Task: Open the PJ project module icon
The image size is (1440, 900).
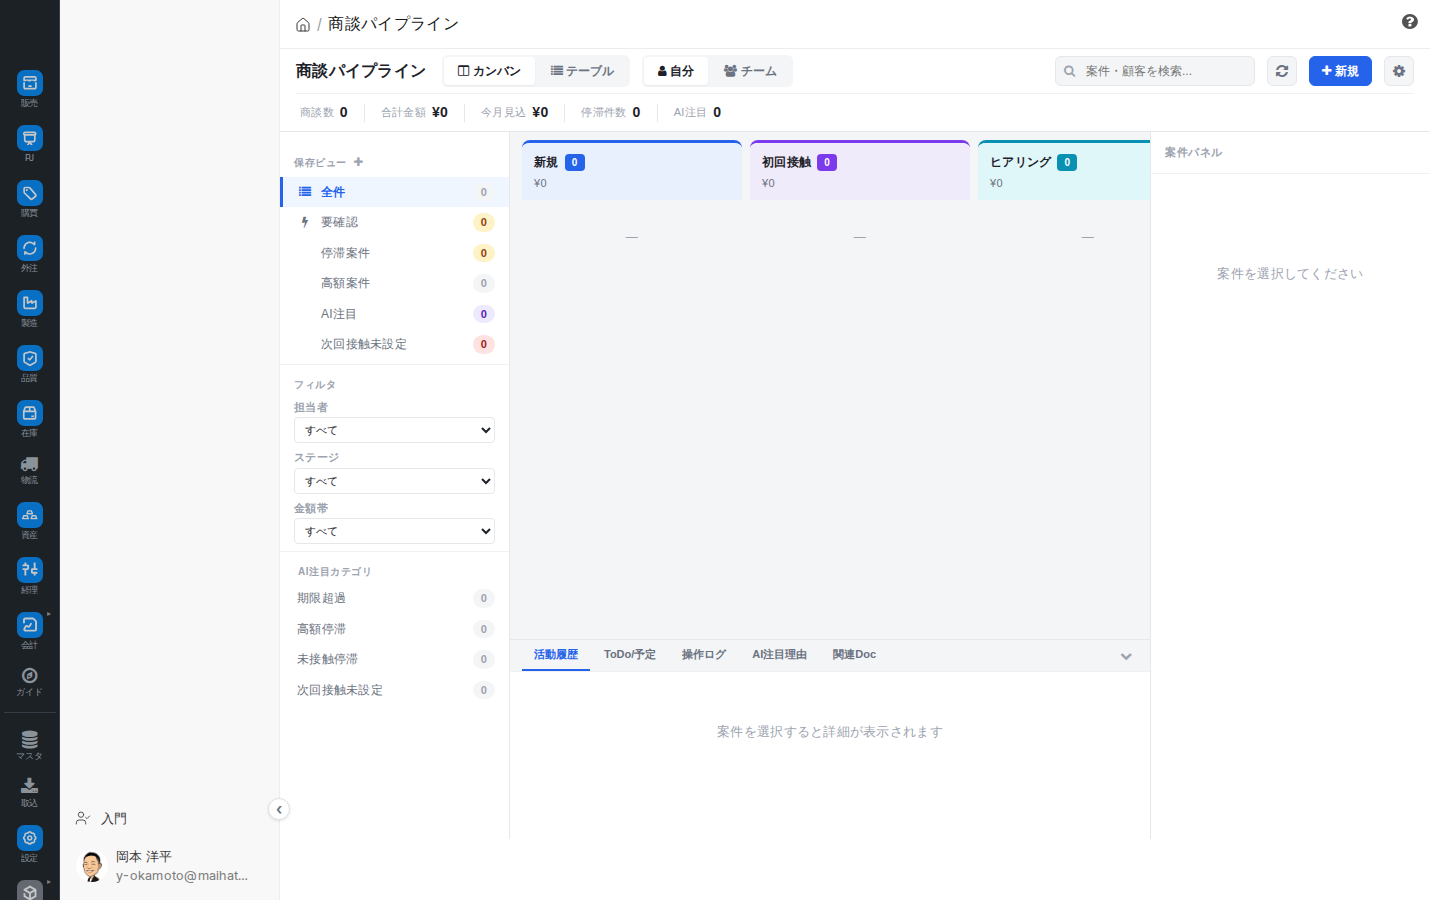Action: point(30,138)
